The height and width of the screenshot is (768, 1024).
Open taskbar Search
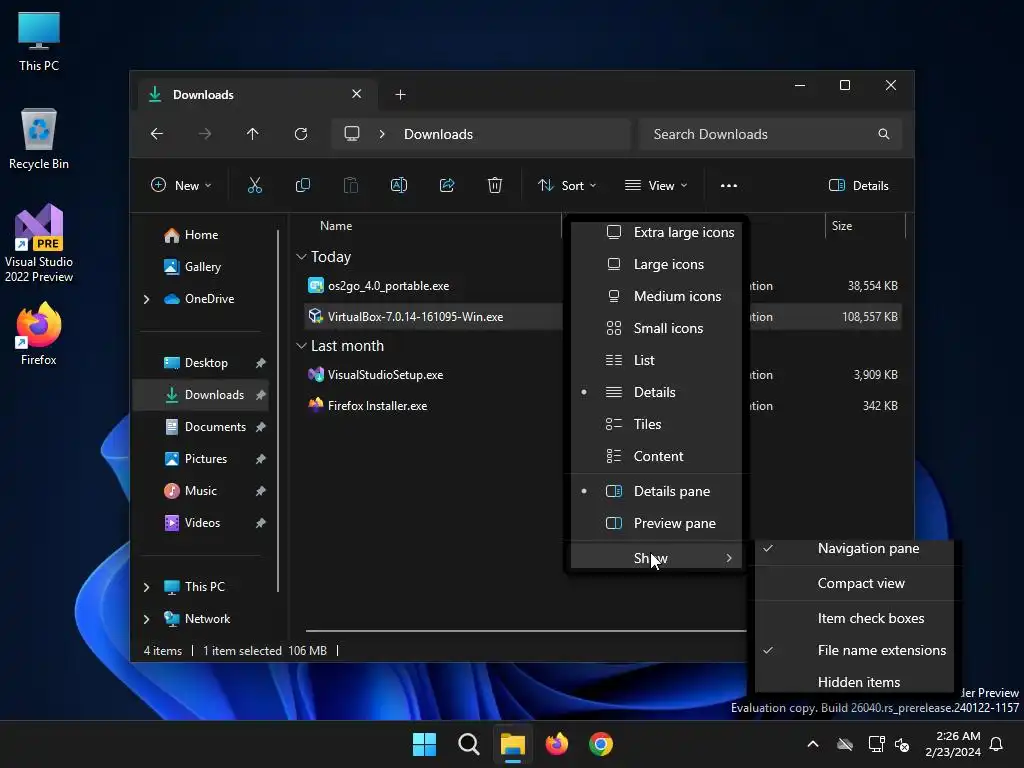click(468, 744)
